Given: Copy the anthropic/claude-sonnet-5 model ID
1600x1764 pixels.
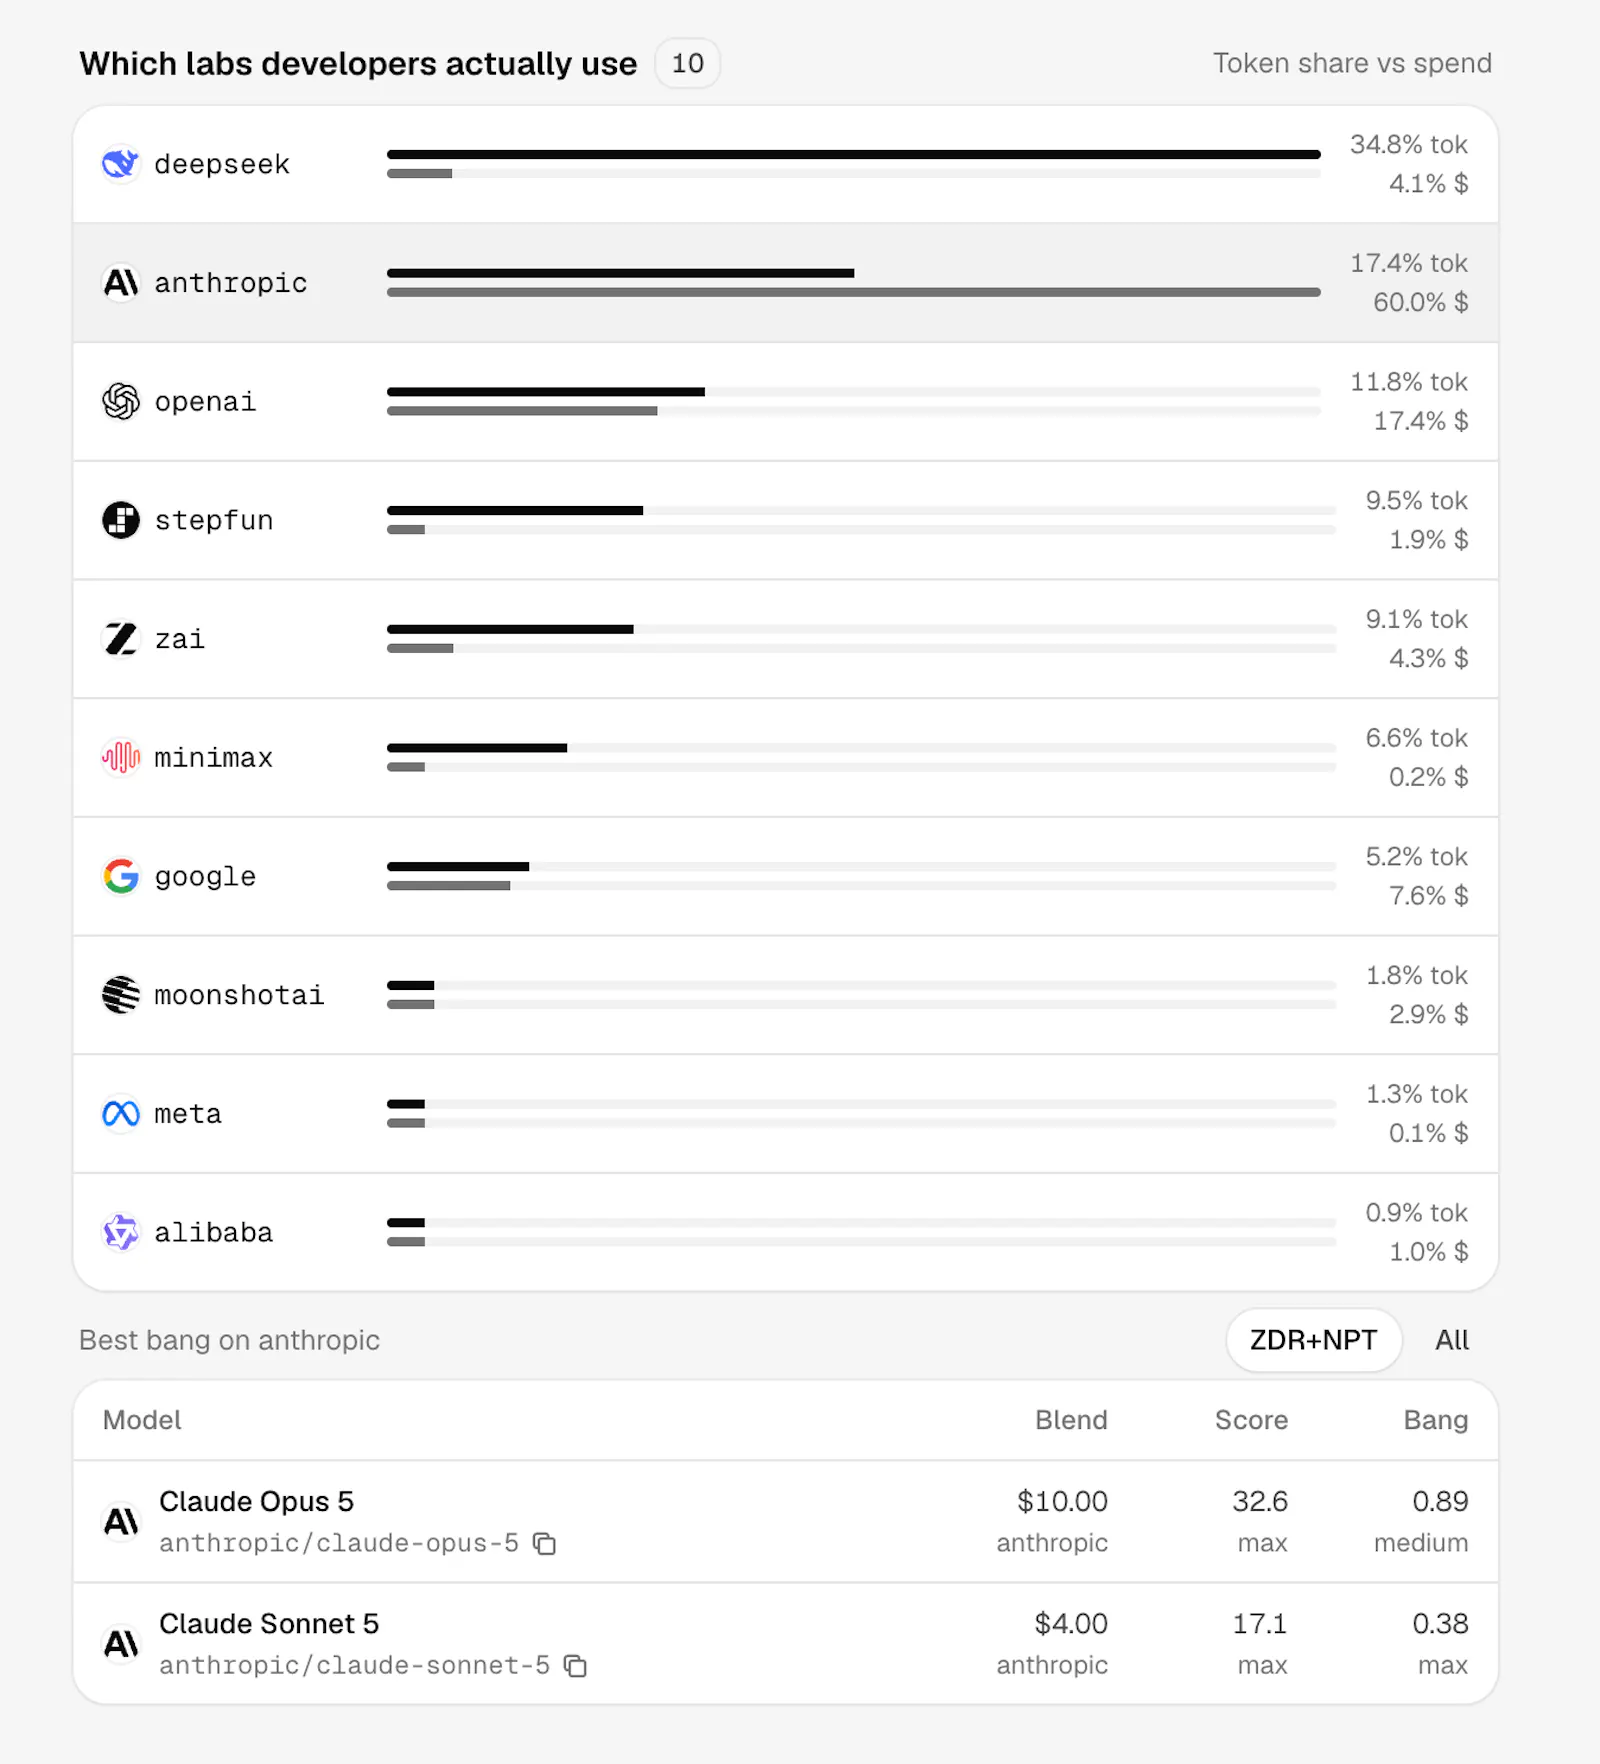Looking at the screenshot, I should [576, 1666].
